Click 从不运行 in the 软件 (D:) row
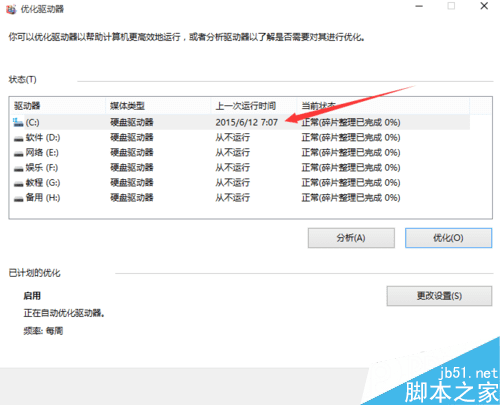The width and height of the screenshot is (500, 405). 233,137
